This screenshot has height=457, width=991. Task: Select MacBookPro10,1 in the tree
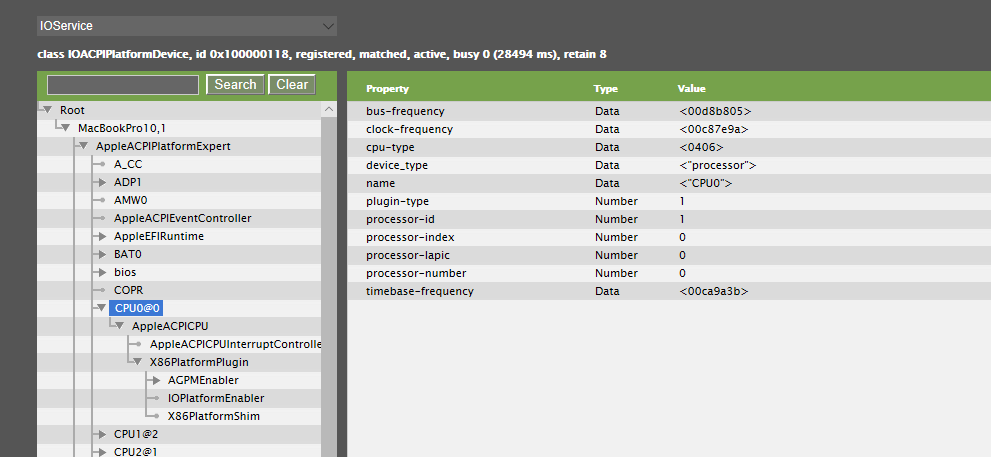122,128
